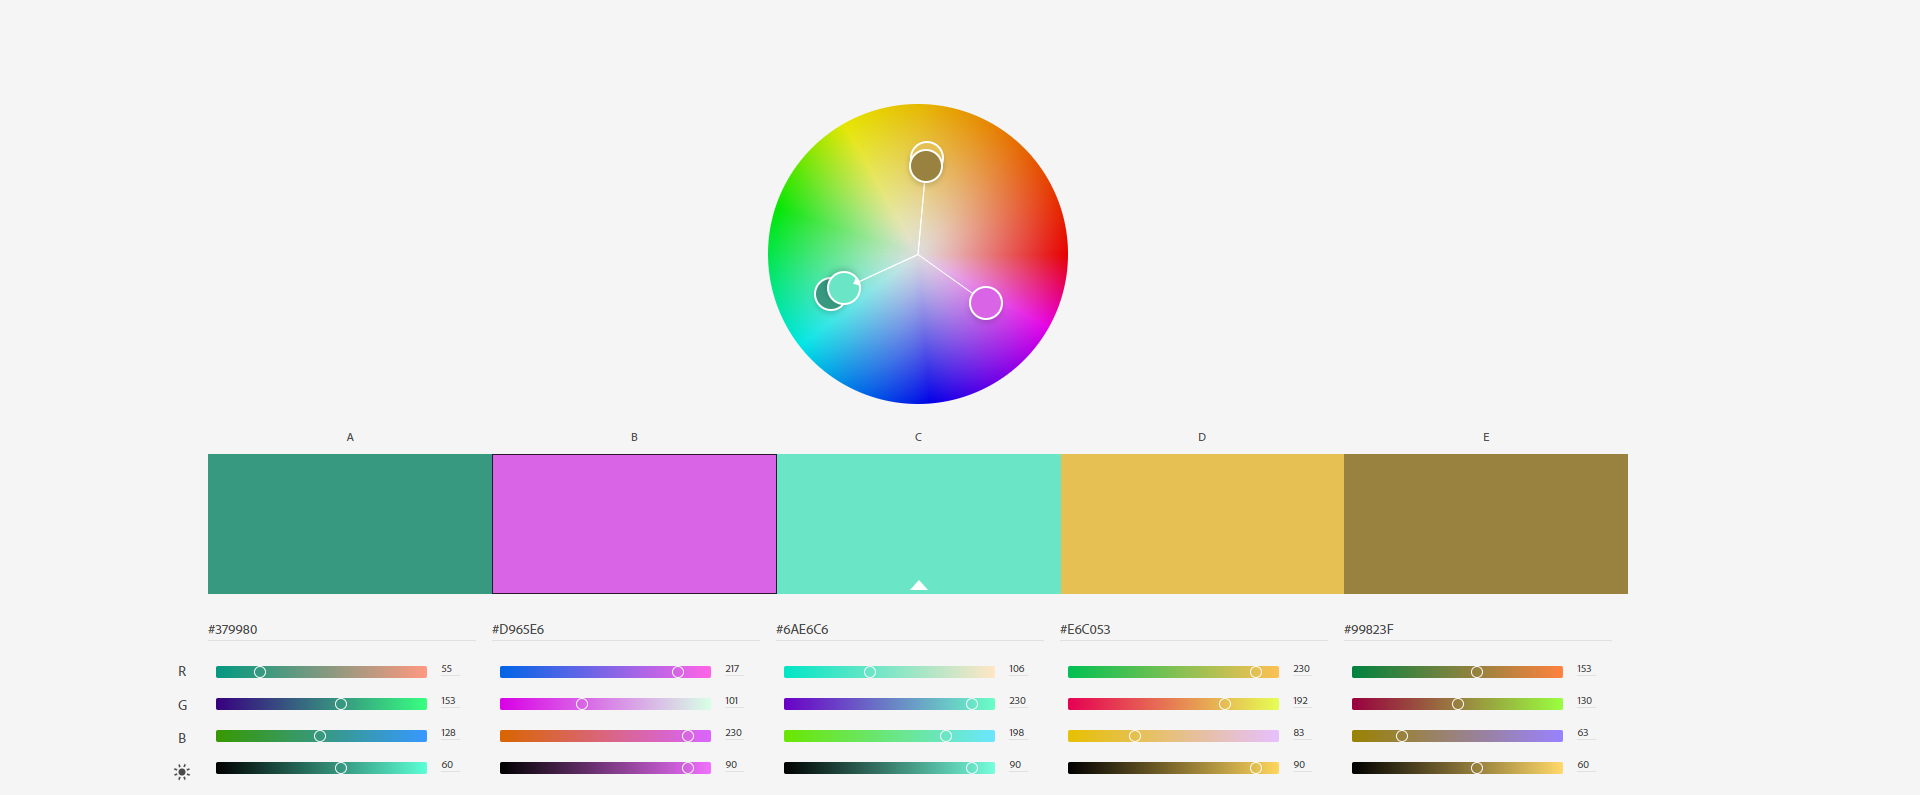Select teal swatch A
Screen dimensions: 1920x795
pyautogui.click(x=350, y=523)
